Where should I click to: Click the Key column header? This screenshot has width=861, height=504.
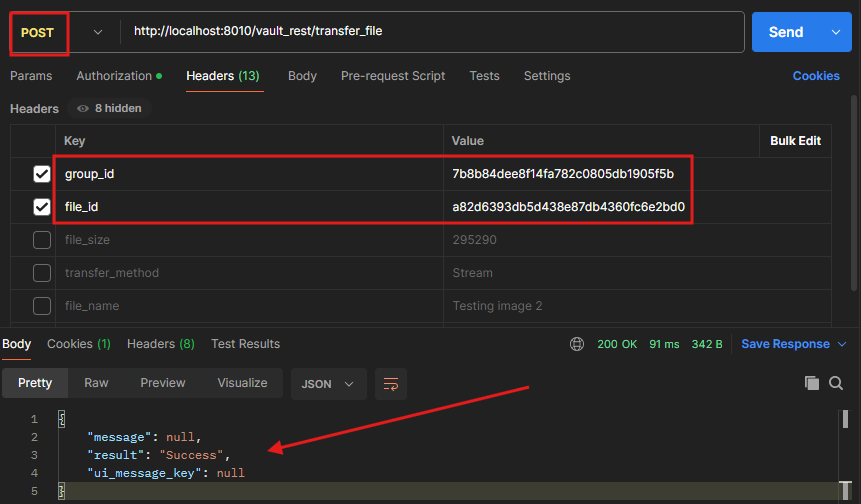click(75, 141)
